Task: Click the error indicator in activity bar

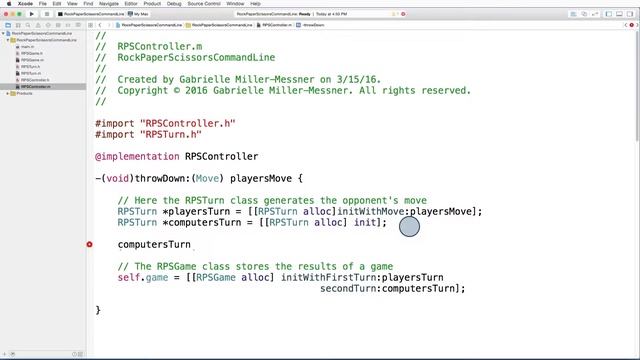Action: coord(403,14)
